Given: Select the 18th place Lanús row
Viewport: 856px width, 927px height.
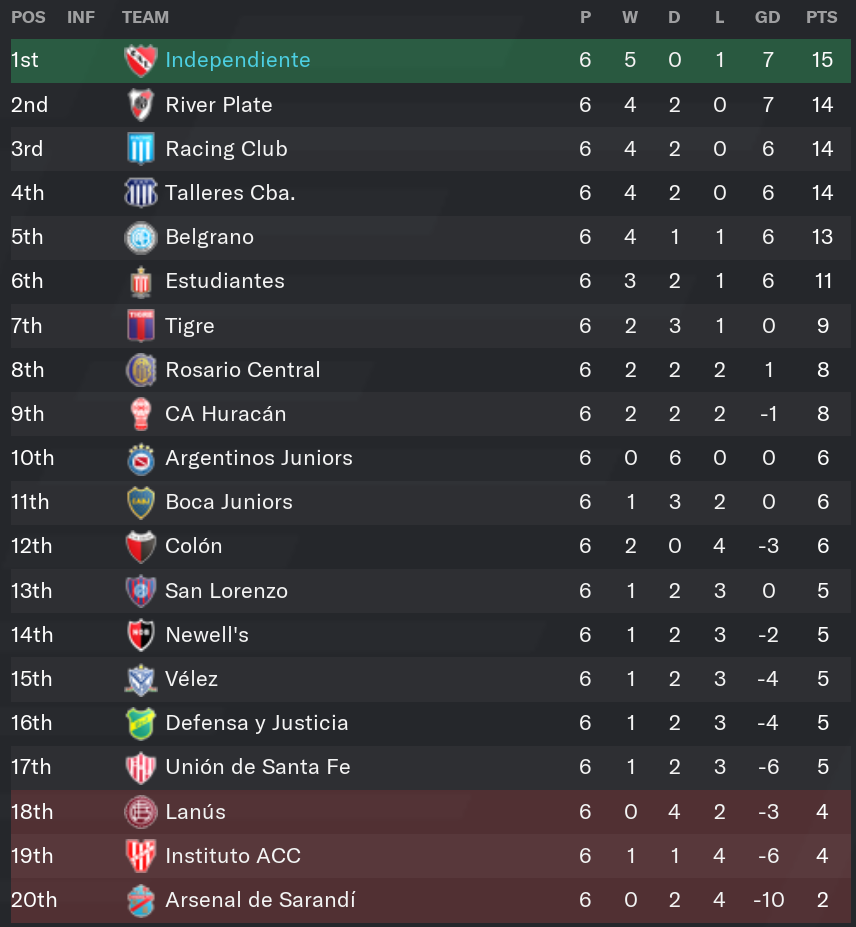Looking at the screenshot, I should (431, 812).
